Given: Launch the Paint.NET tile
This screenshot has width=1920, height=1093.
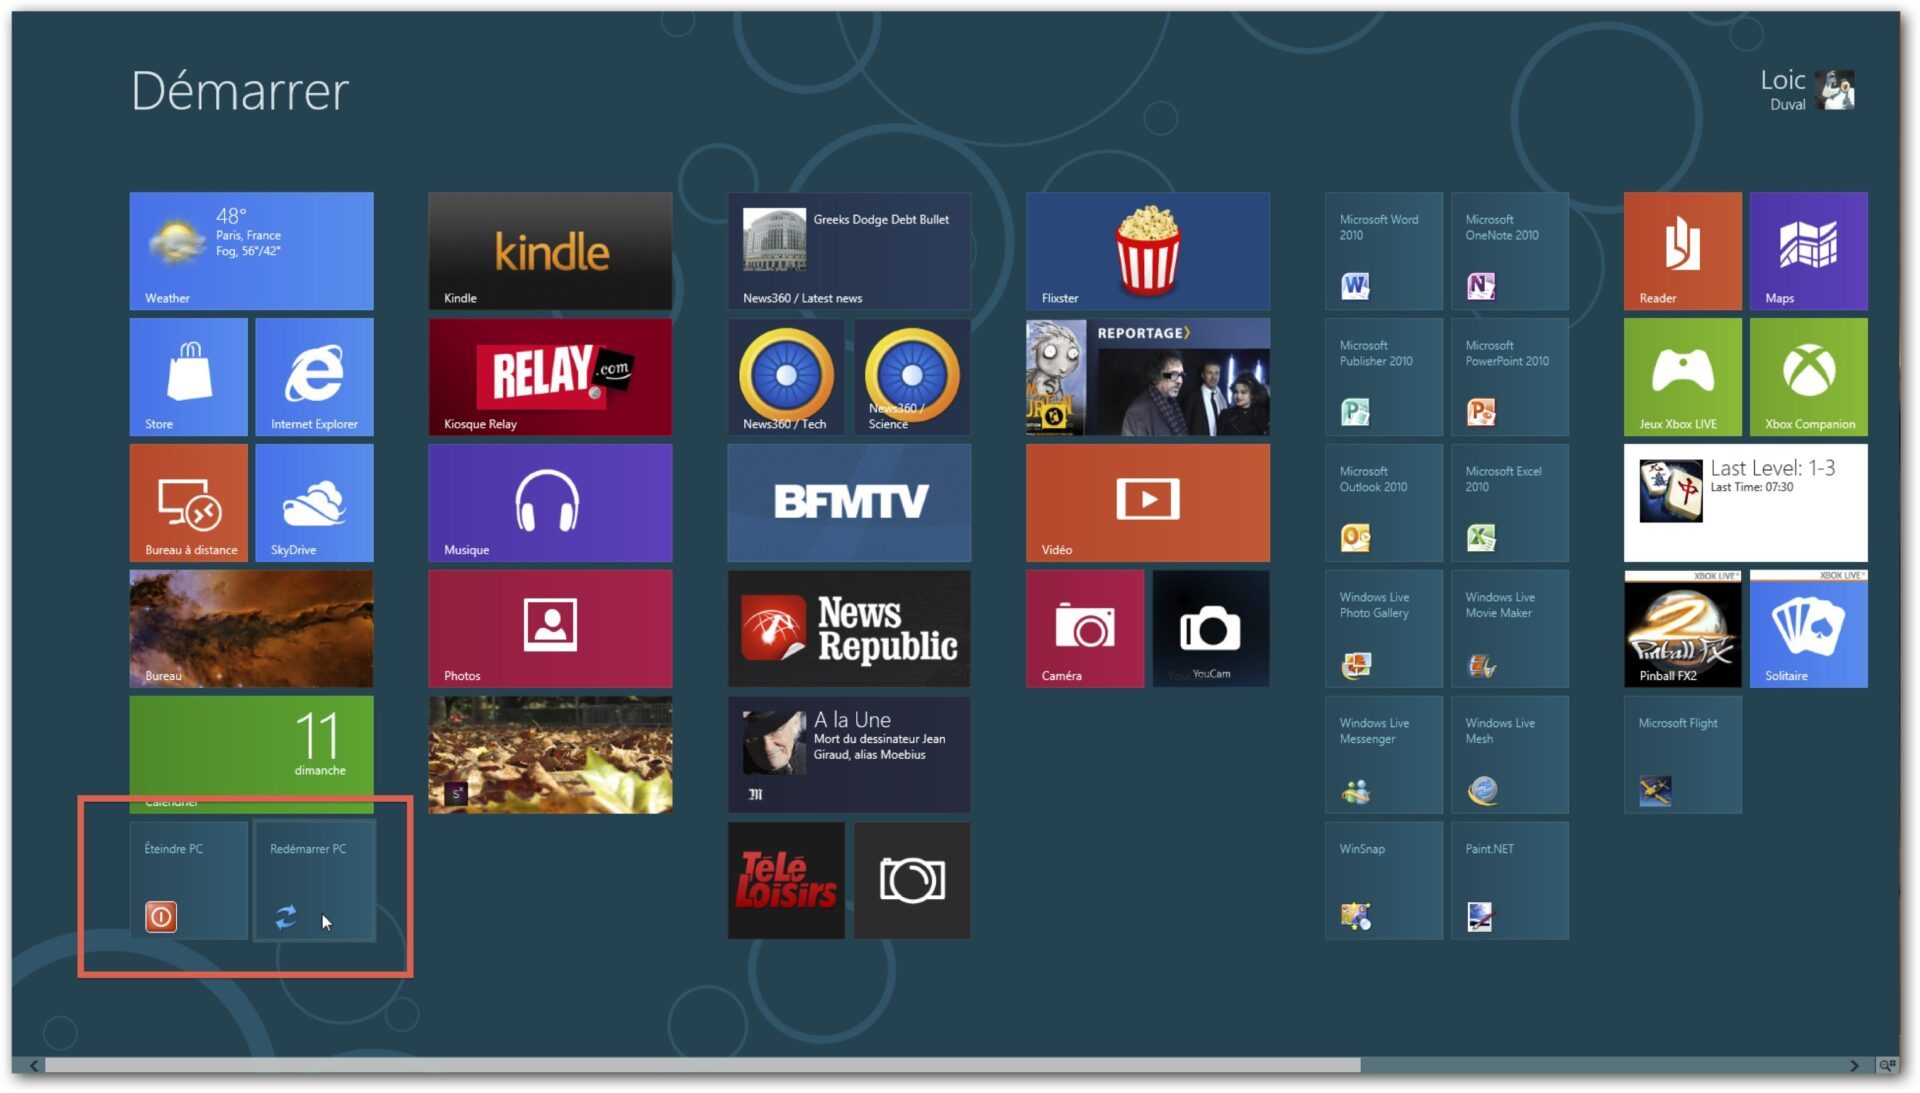Looking at the screenshot, I should coord(1510,881).
